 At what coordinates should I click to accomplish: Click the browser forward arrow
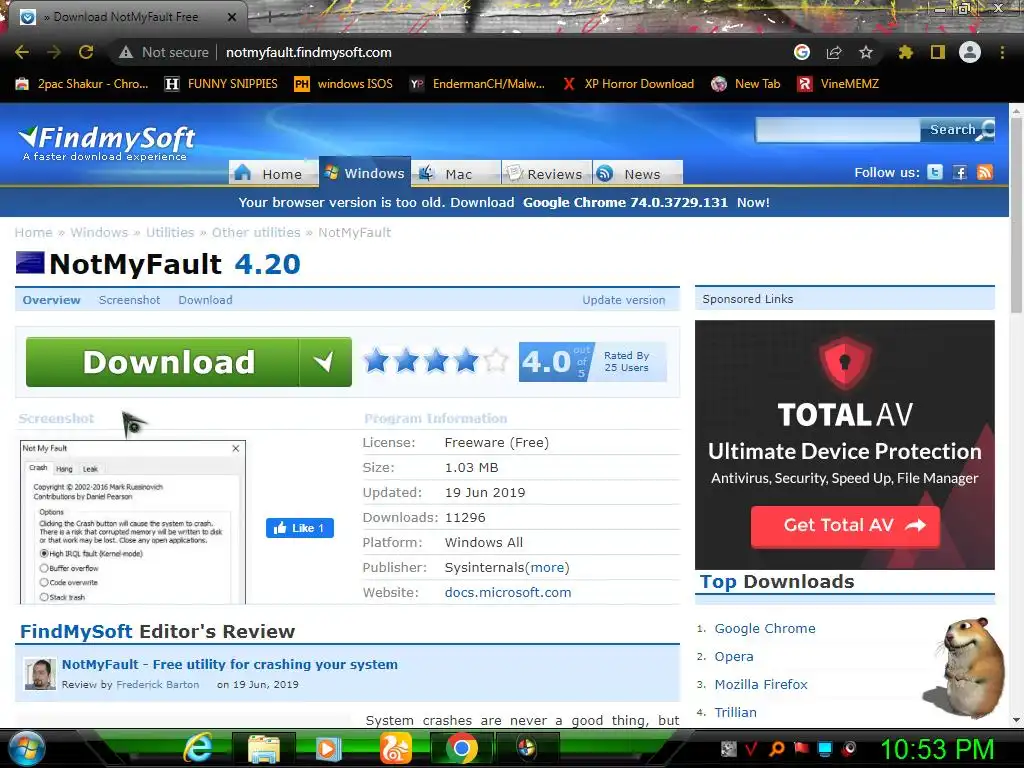[x=54, y=52]
